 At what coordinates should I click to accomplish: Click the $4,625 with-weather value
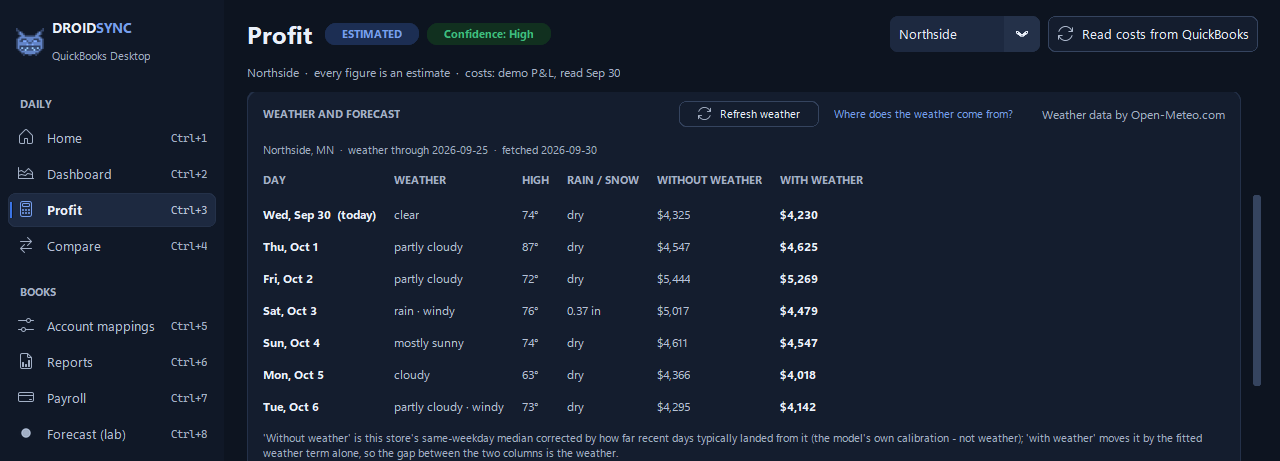pyautogui.click(x=799, y=247)
